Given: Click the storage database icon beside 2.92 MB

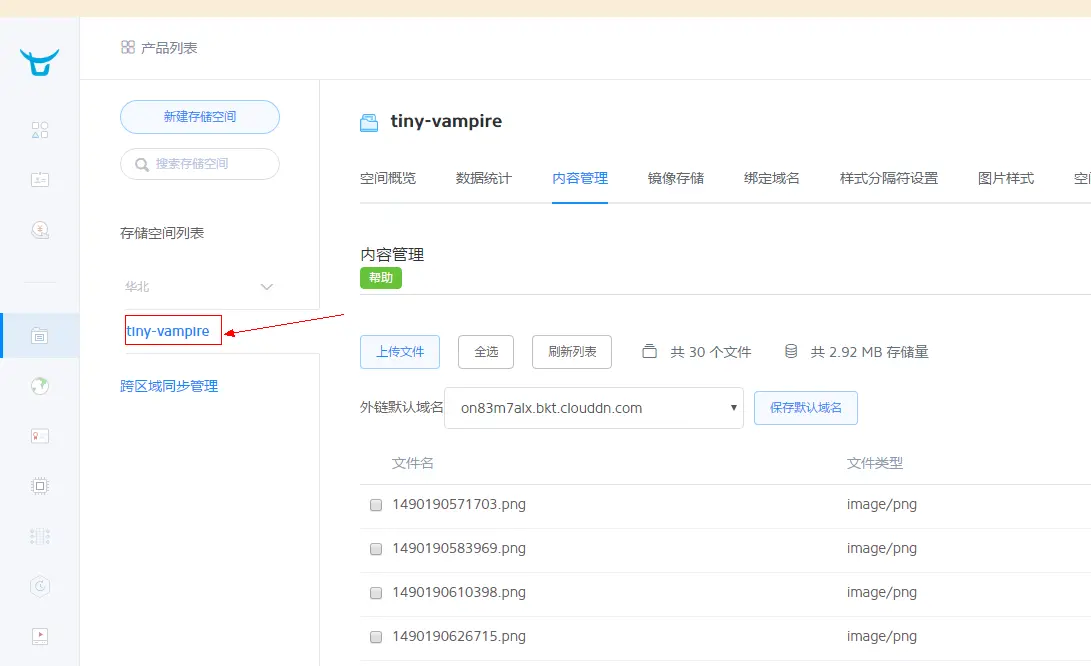Looking at the screenshot, I should click(x=791, y=351).
